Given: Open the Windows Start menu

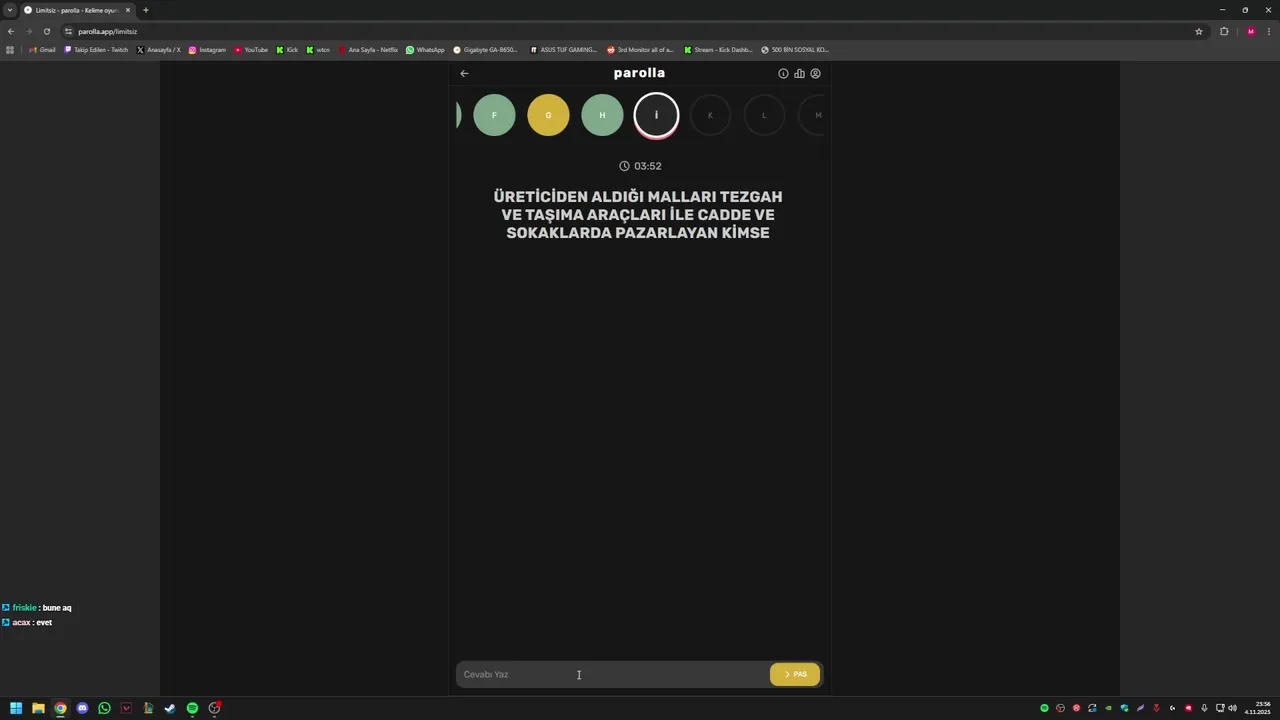Looking at the screenshot, I should pyautogui.click(x=16, y=708).
